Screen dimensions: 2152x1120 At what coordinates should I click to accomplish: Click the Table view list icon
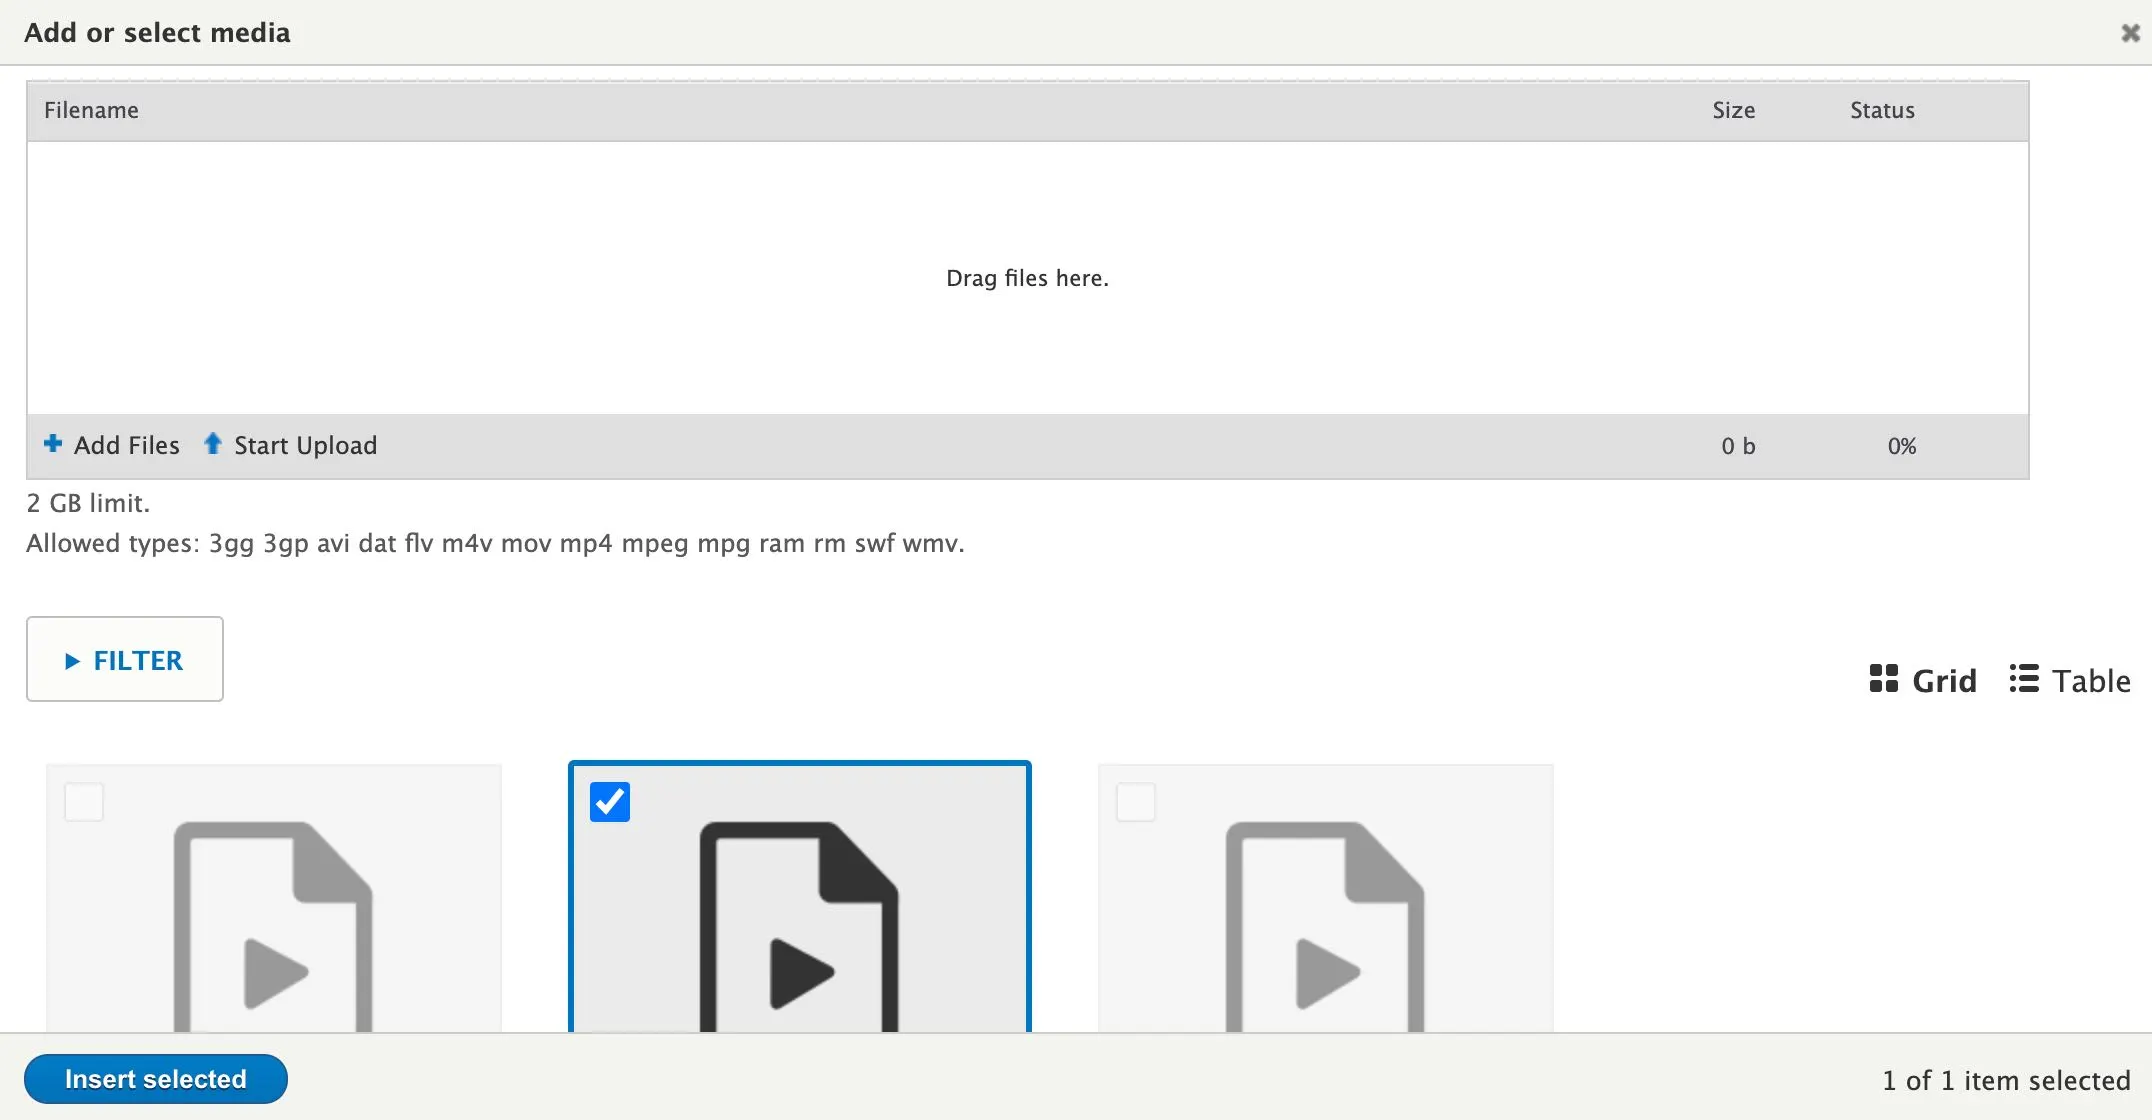click(2024, 679)
